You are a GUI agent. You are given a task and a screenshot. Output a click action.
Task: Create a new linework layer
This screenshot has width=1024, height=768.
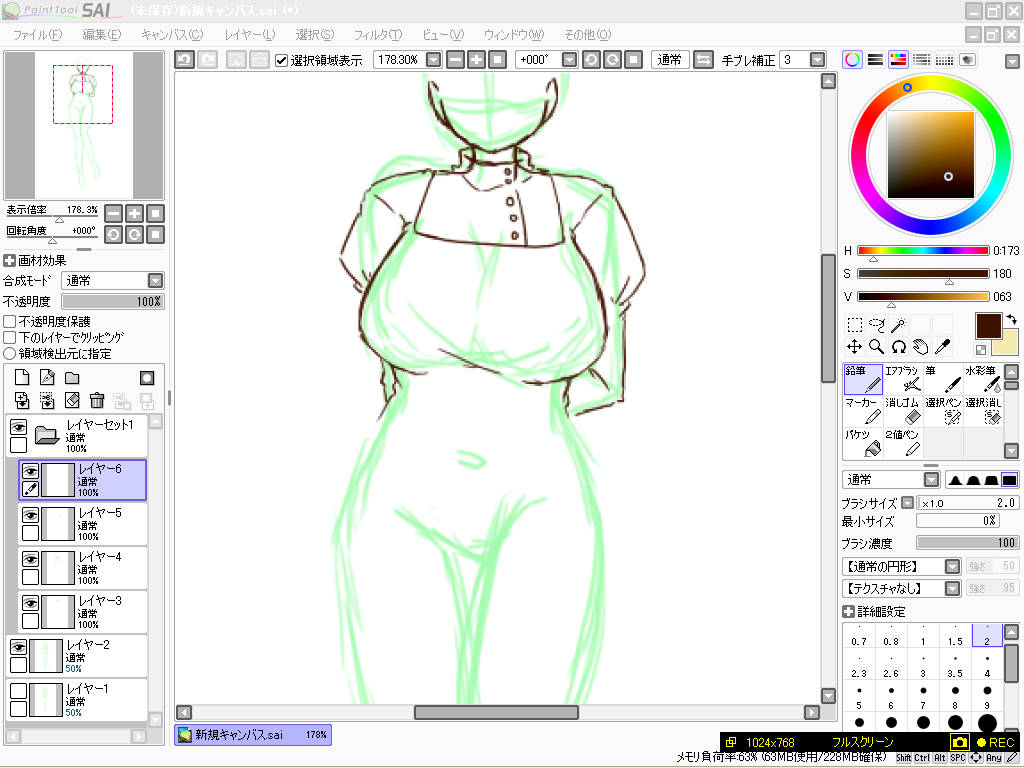coord(47,377)
